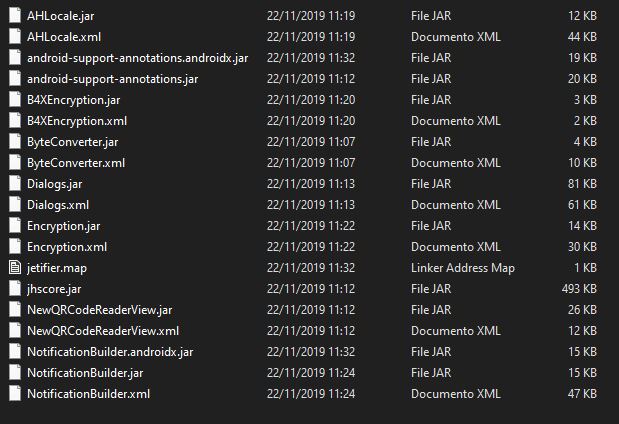Viewport: 619px width, 424px height.
Task: Click the jhscore.jar file icon
Action: (14, 289)
